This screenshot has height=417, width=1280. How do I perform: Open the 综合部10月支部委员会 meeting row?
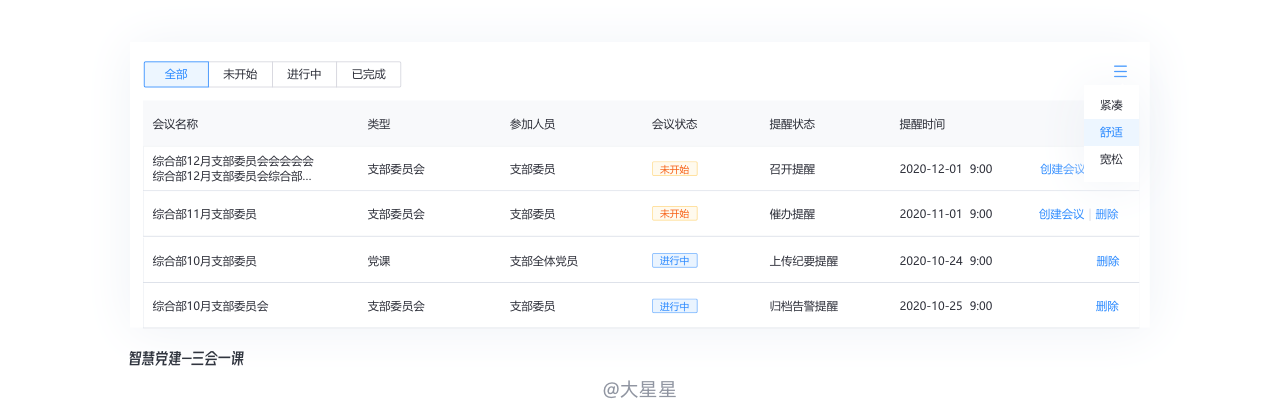pos(211,306)
